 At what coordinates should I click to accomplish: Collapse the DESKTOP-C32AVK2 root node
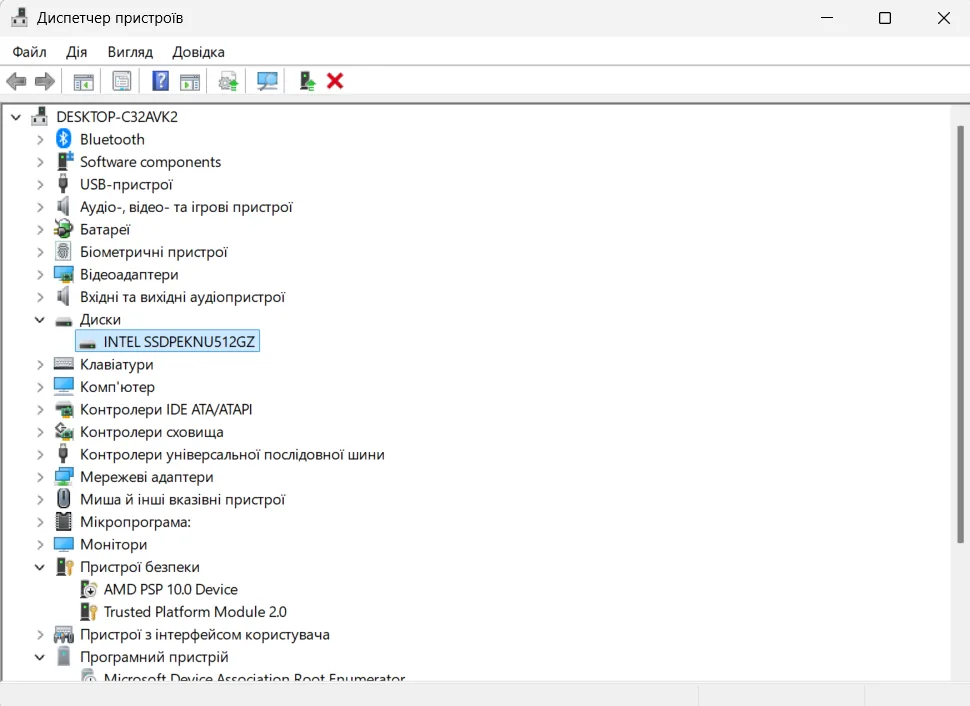click(x=16, y=117)
